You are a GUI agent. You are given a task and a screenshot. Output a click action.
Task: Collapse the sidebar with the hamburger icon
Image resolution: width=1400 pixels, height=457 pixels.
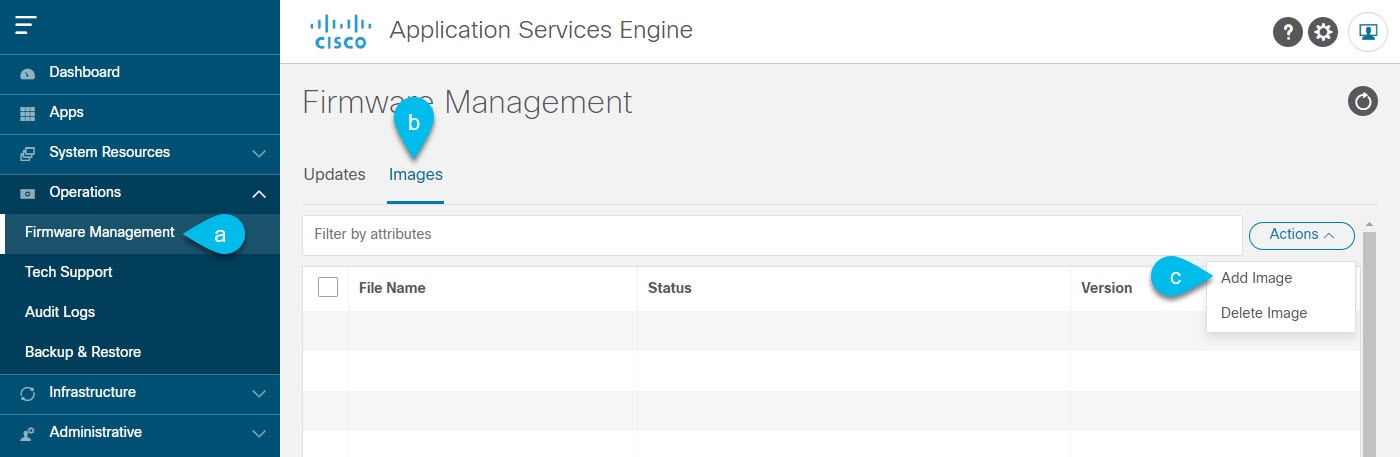[x=27, y=26]
